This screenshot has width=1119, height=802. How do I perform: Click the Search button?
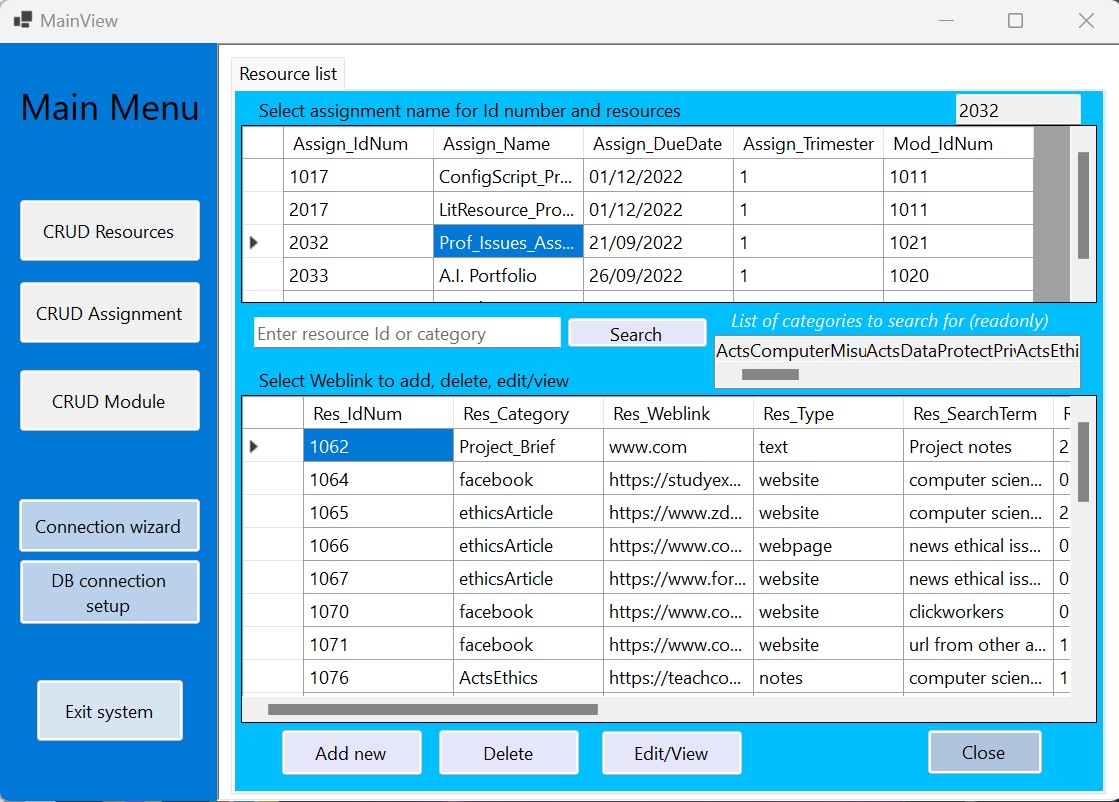(636, 334)
